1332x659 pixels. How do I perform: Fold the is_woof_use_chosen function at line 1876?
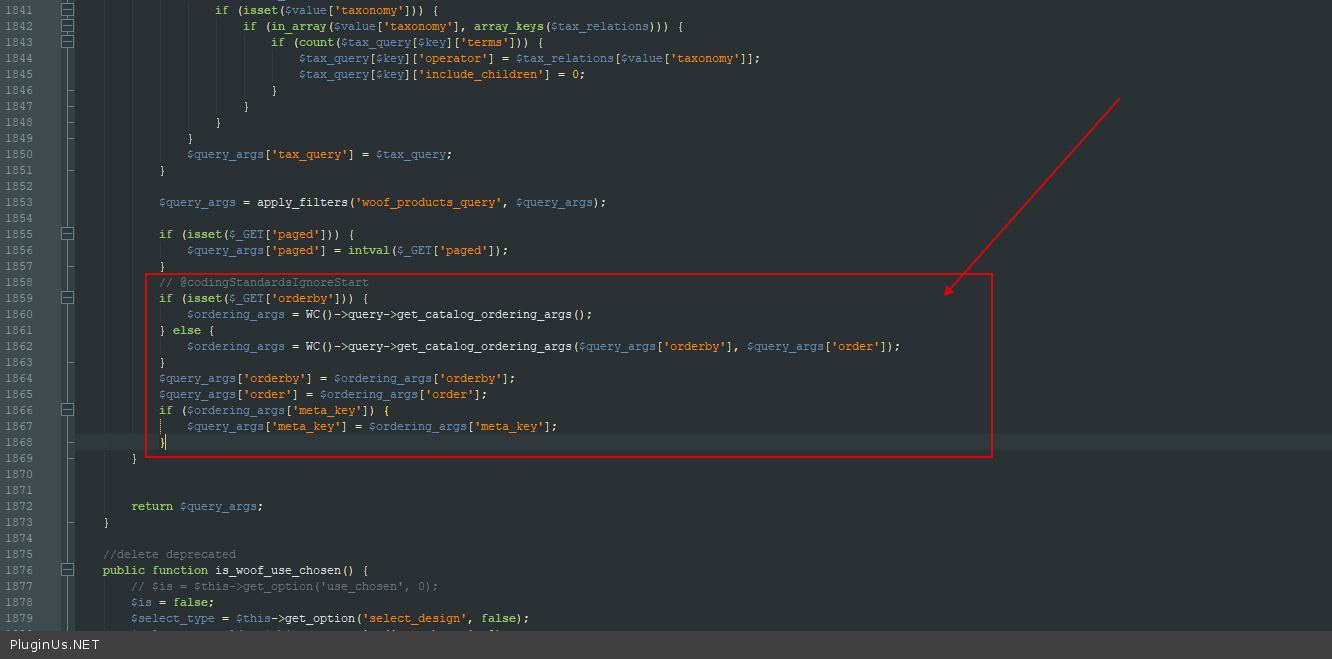pos(67,570)
